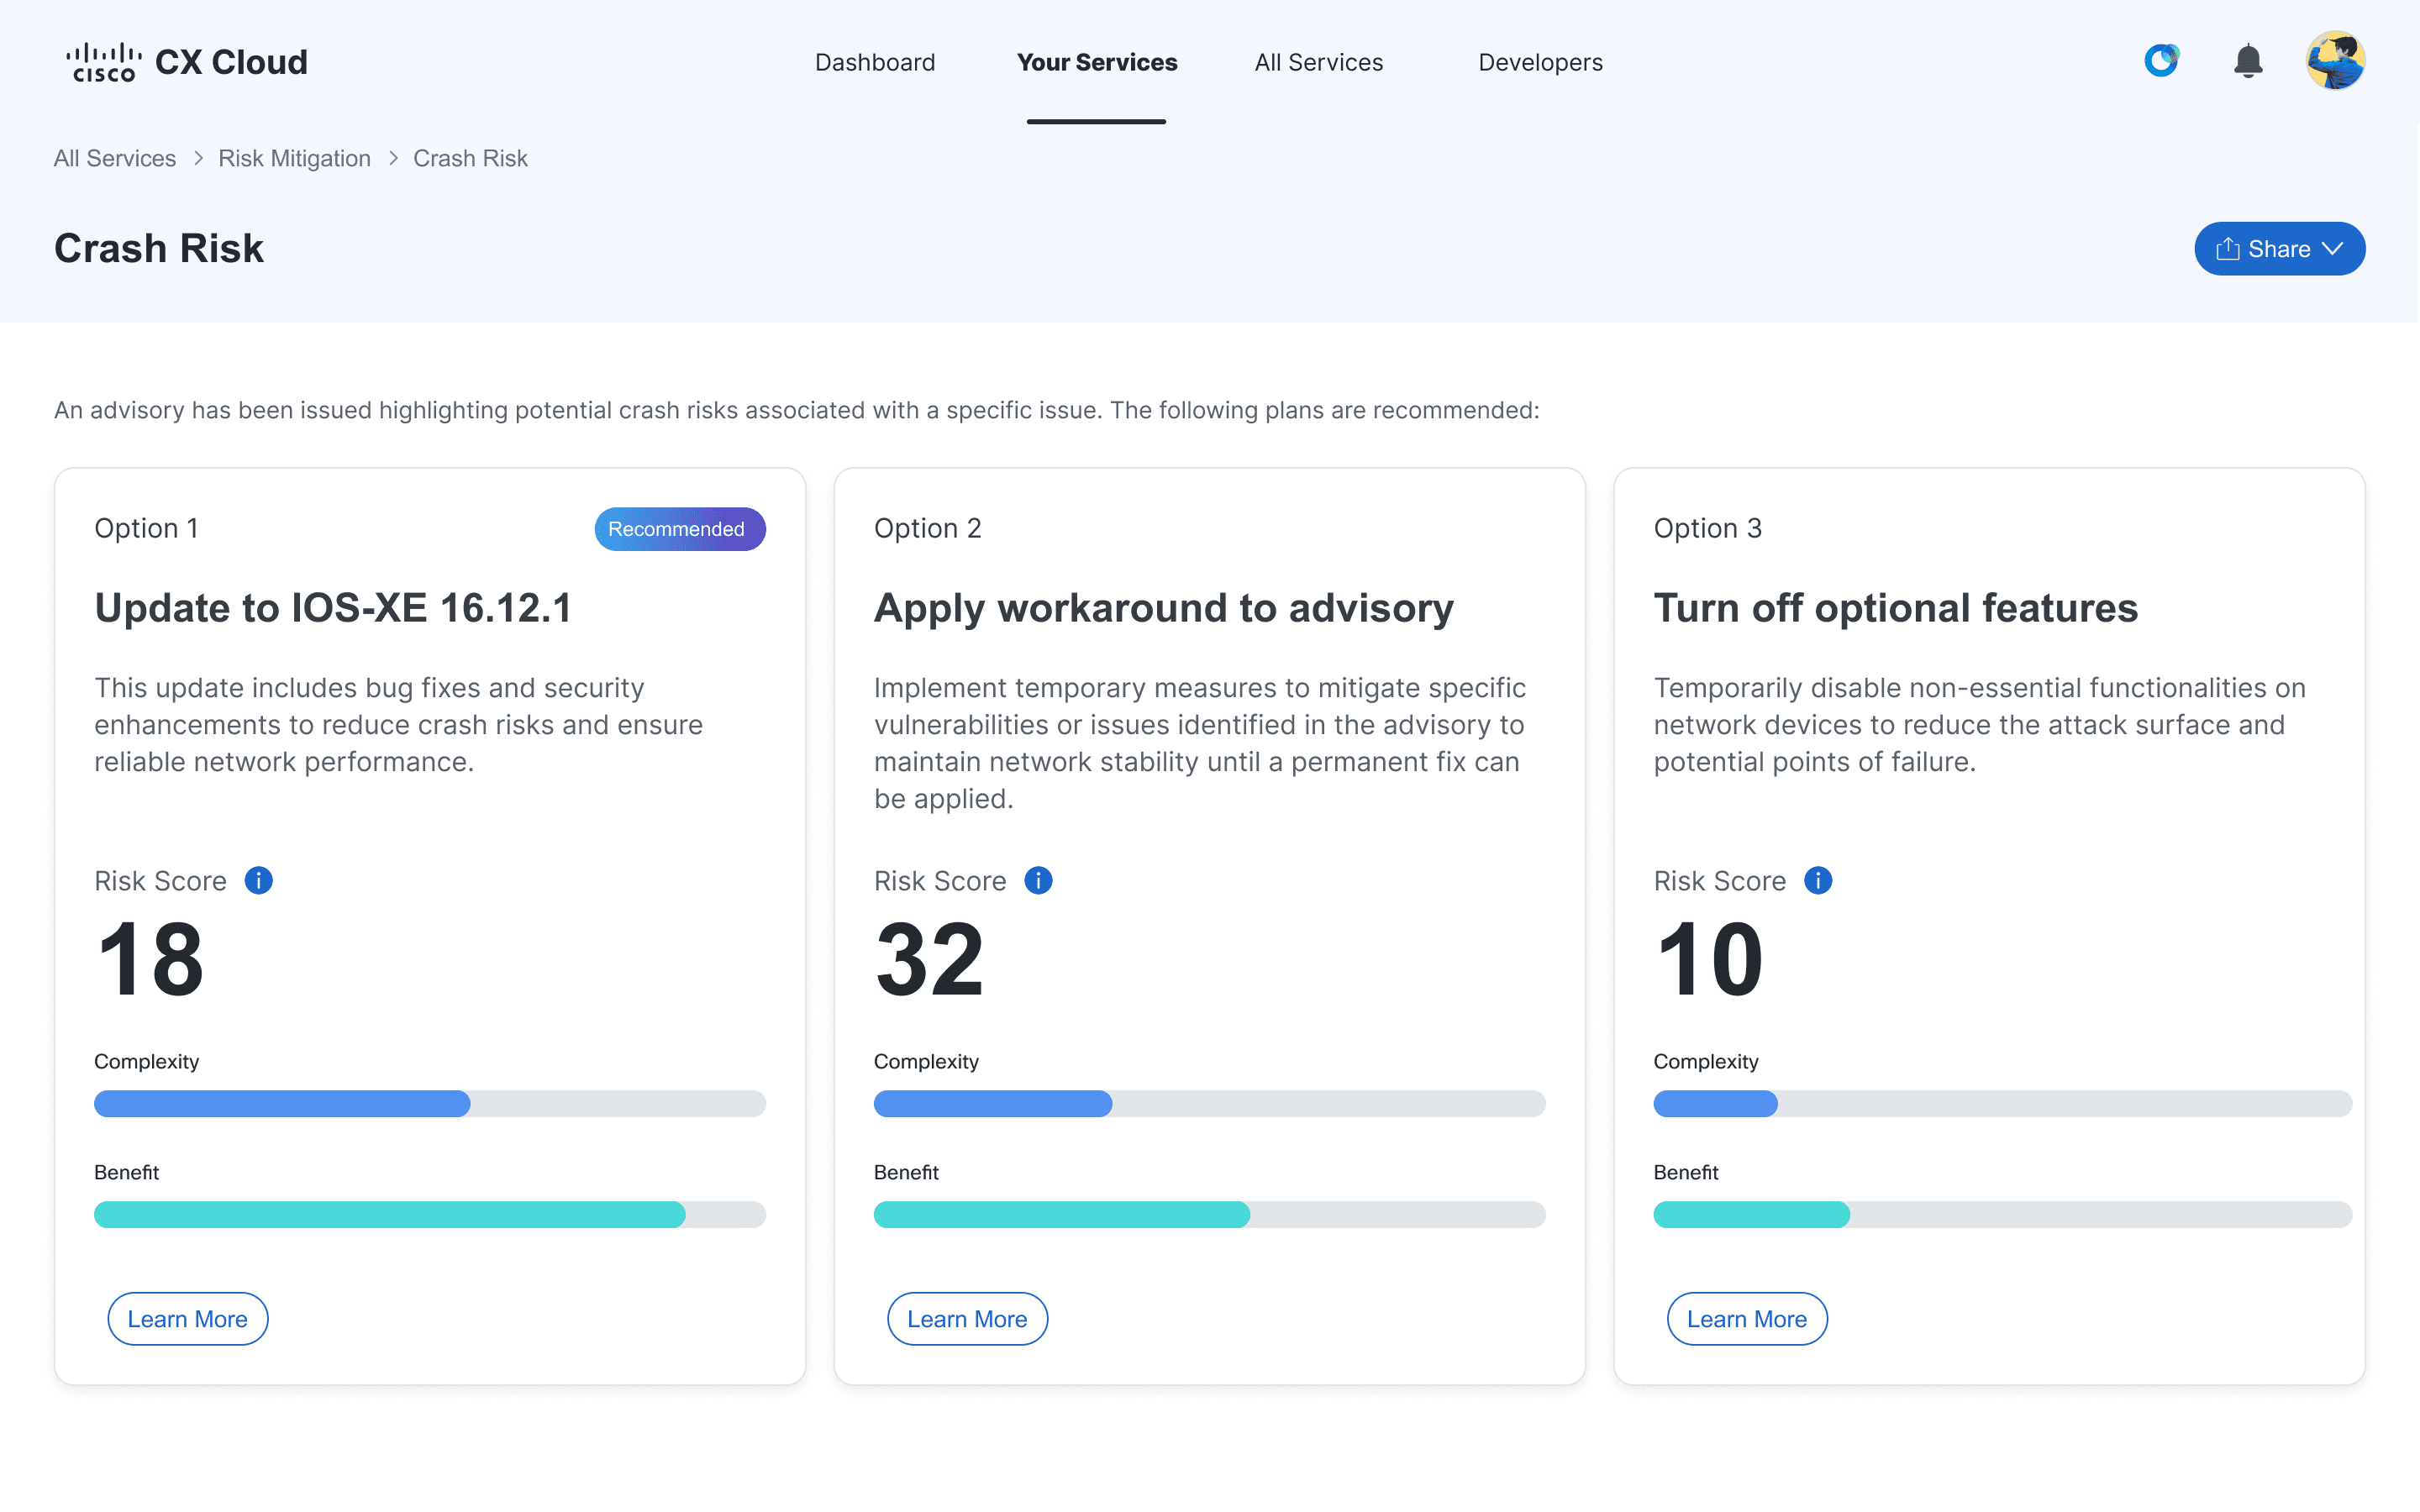This screenshot has width=2420, height=1512.
Task: Open the notifications bell
Action: coord(2248,61)
